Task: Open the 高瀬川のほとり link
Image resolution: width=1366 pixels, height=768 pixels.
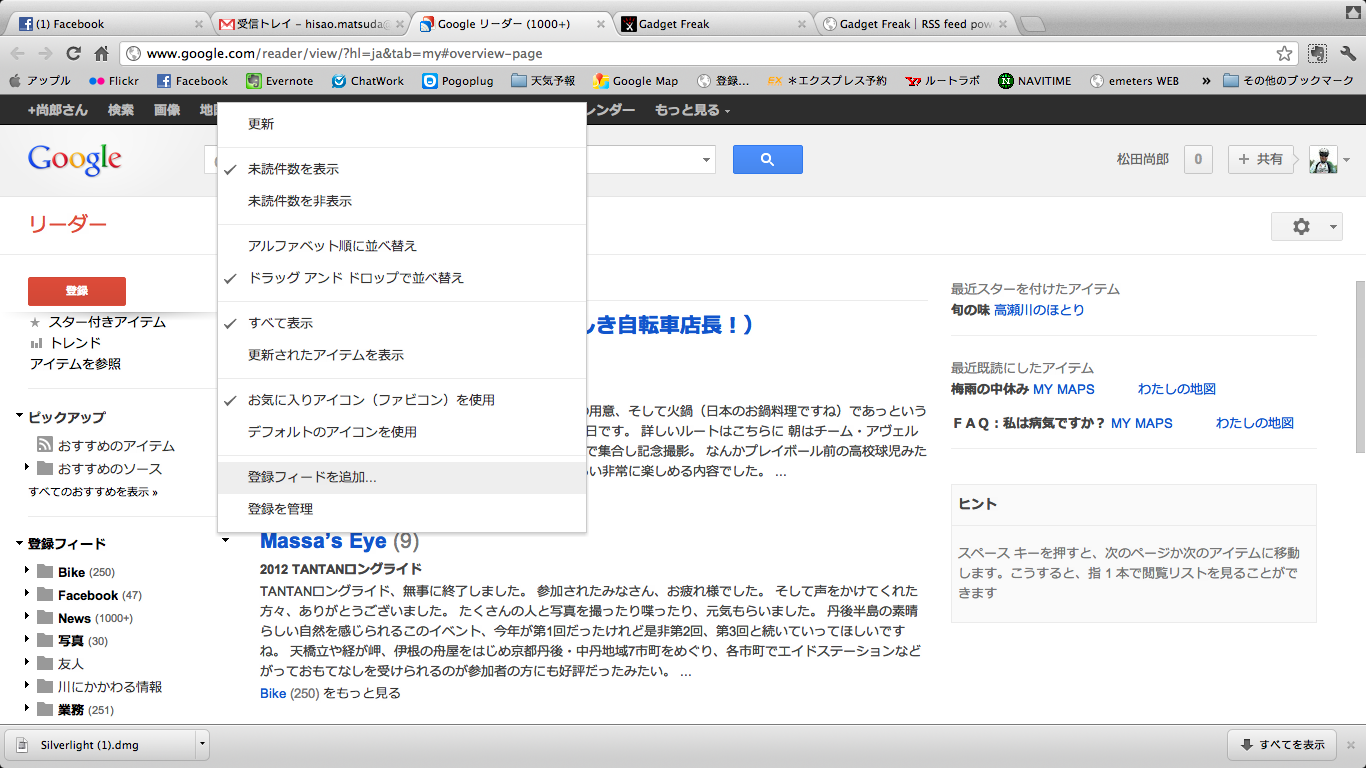Action: coord(1039,310)
